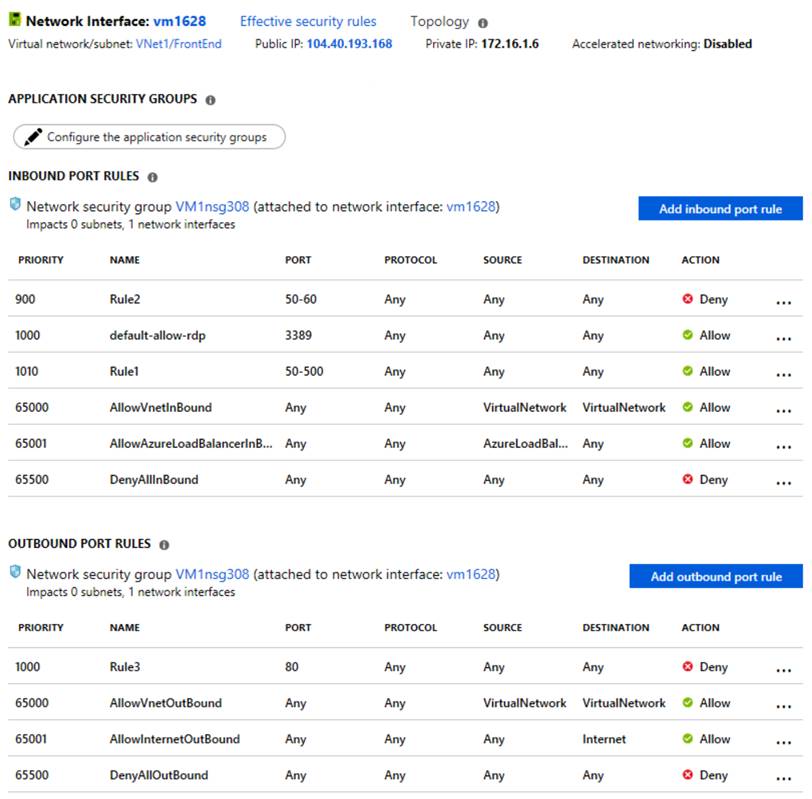Open the ellipsis menu for default-allow-rdp rule

[783, 336]
